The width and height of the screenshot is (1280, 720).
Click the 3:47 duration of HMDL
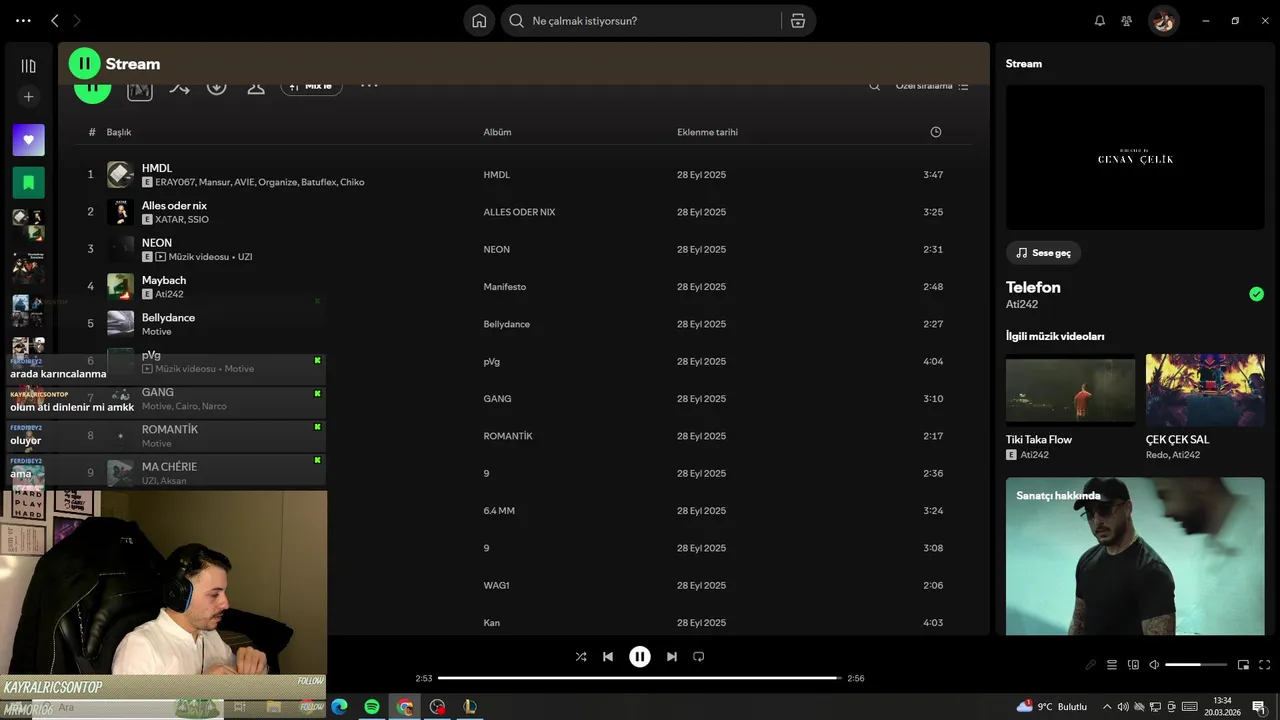point(934,175)
